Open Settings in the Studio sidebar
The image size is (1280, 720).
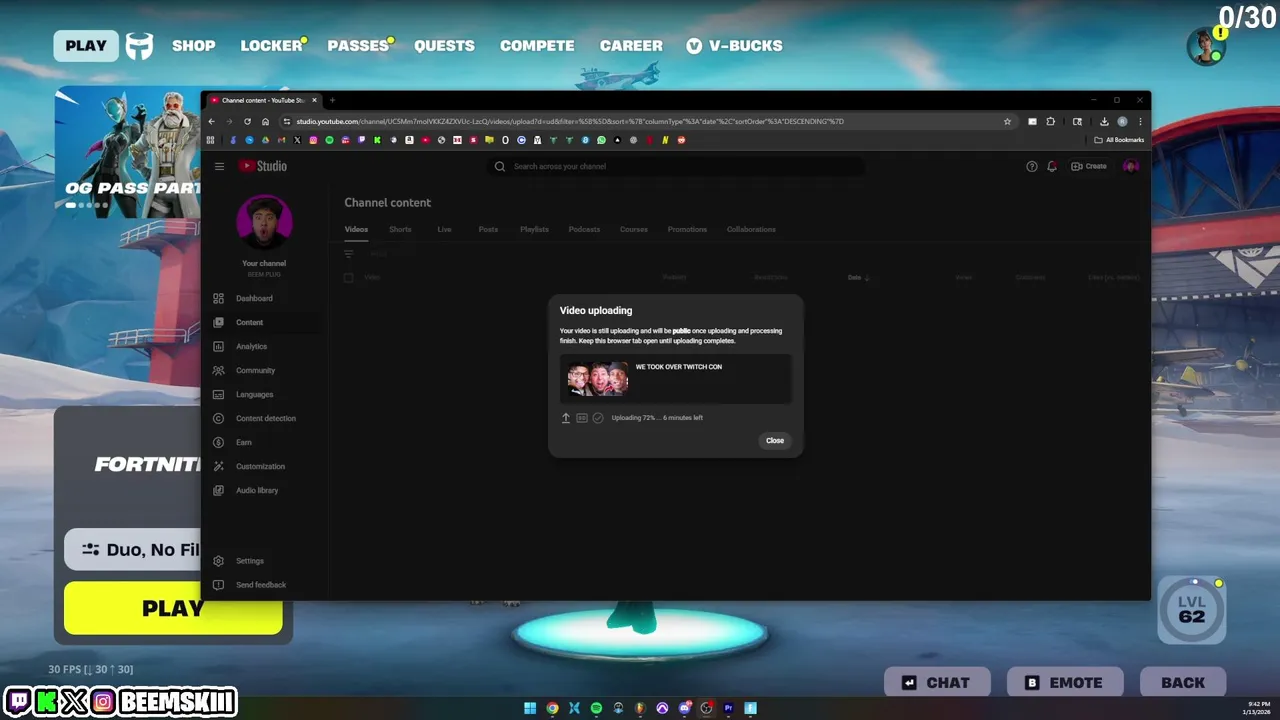(250, 561)
